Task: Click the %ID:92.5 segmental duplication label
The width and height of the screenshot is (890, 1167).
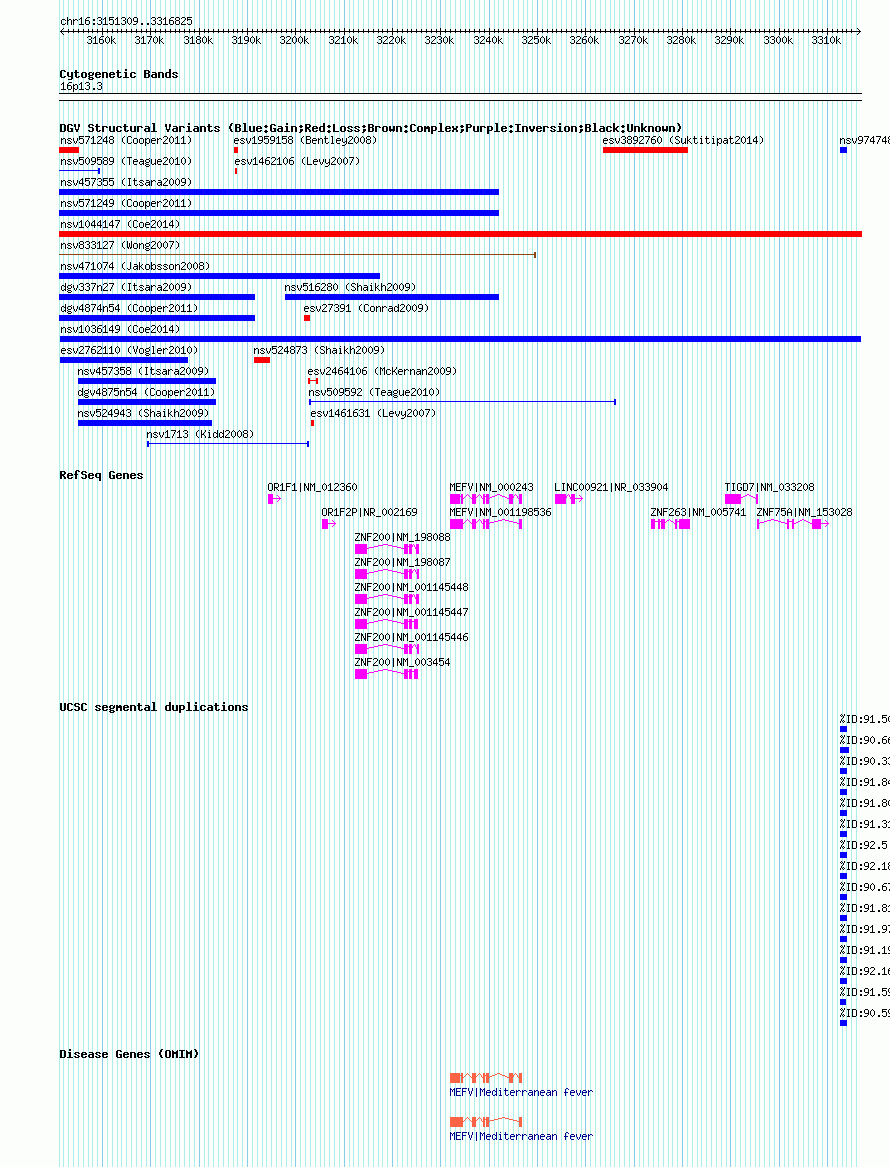Action: tap(864, 845)
